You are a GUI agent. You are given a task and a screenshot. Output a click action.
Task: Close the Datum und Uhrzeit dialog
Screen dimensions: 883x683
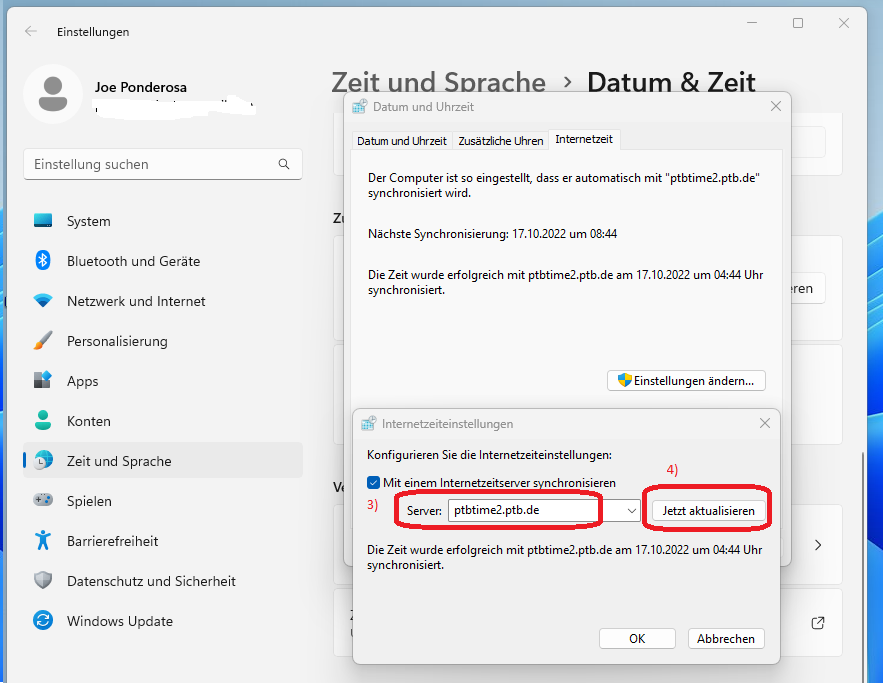[775, 106]
